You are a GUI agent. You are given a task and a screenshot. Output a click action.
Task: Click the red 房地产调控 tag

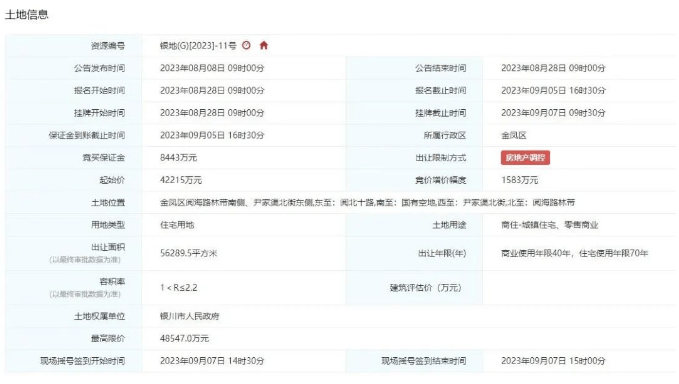[525, 158]
